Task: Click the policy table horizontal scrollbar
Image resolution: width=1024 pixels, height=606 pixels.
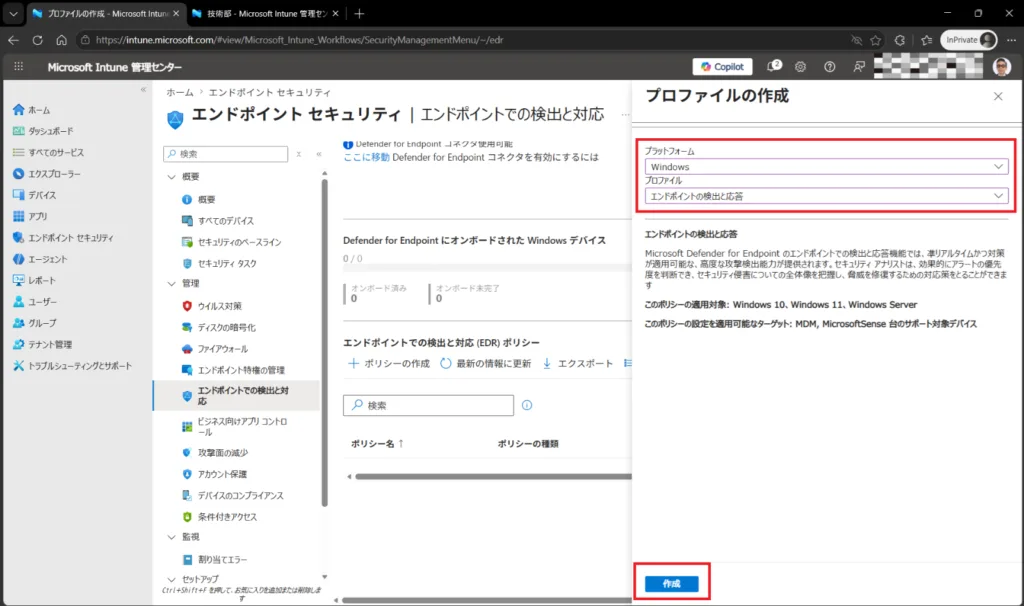Action: click(x=493, y=477)
